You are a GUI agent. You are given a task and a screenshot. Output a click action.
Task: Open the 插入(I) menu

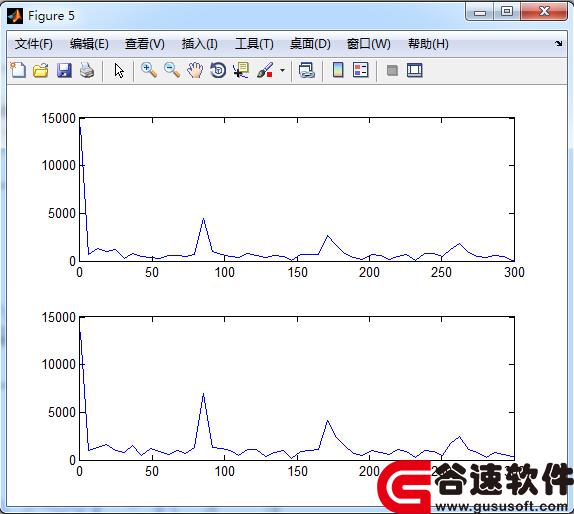[200, 44]
